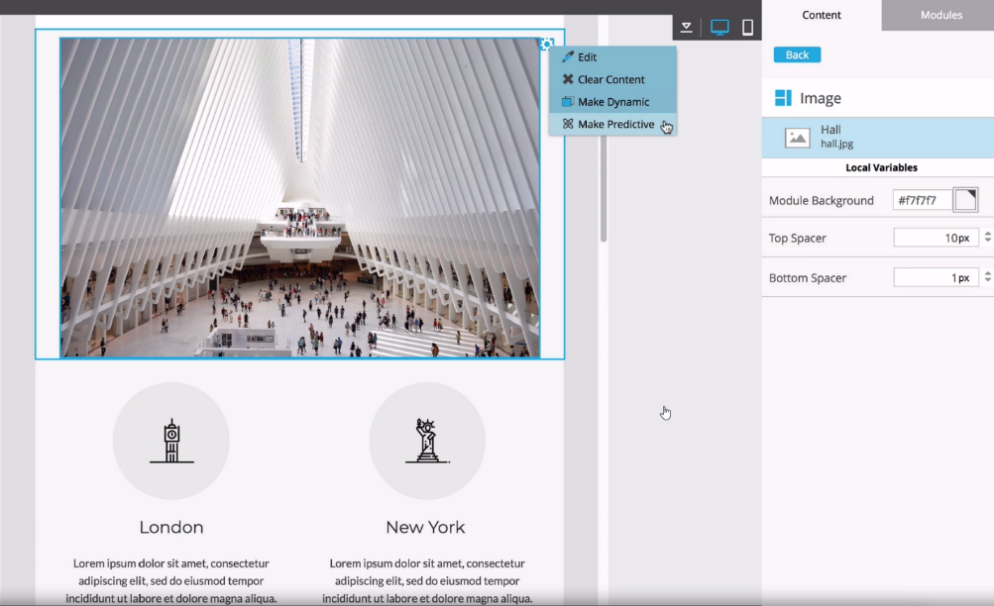
Task: Click the Hall image thumbnail icon
Action: point(797,138)
